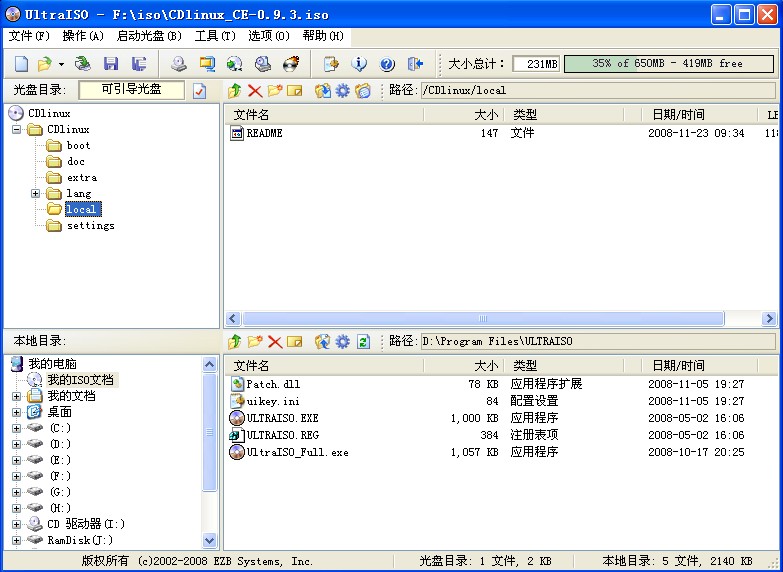Click the Compress ISO icon
Viewport: 783px width, 572px height.
coord(207,64)
